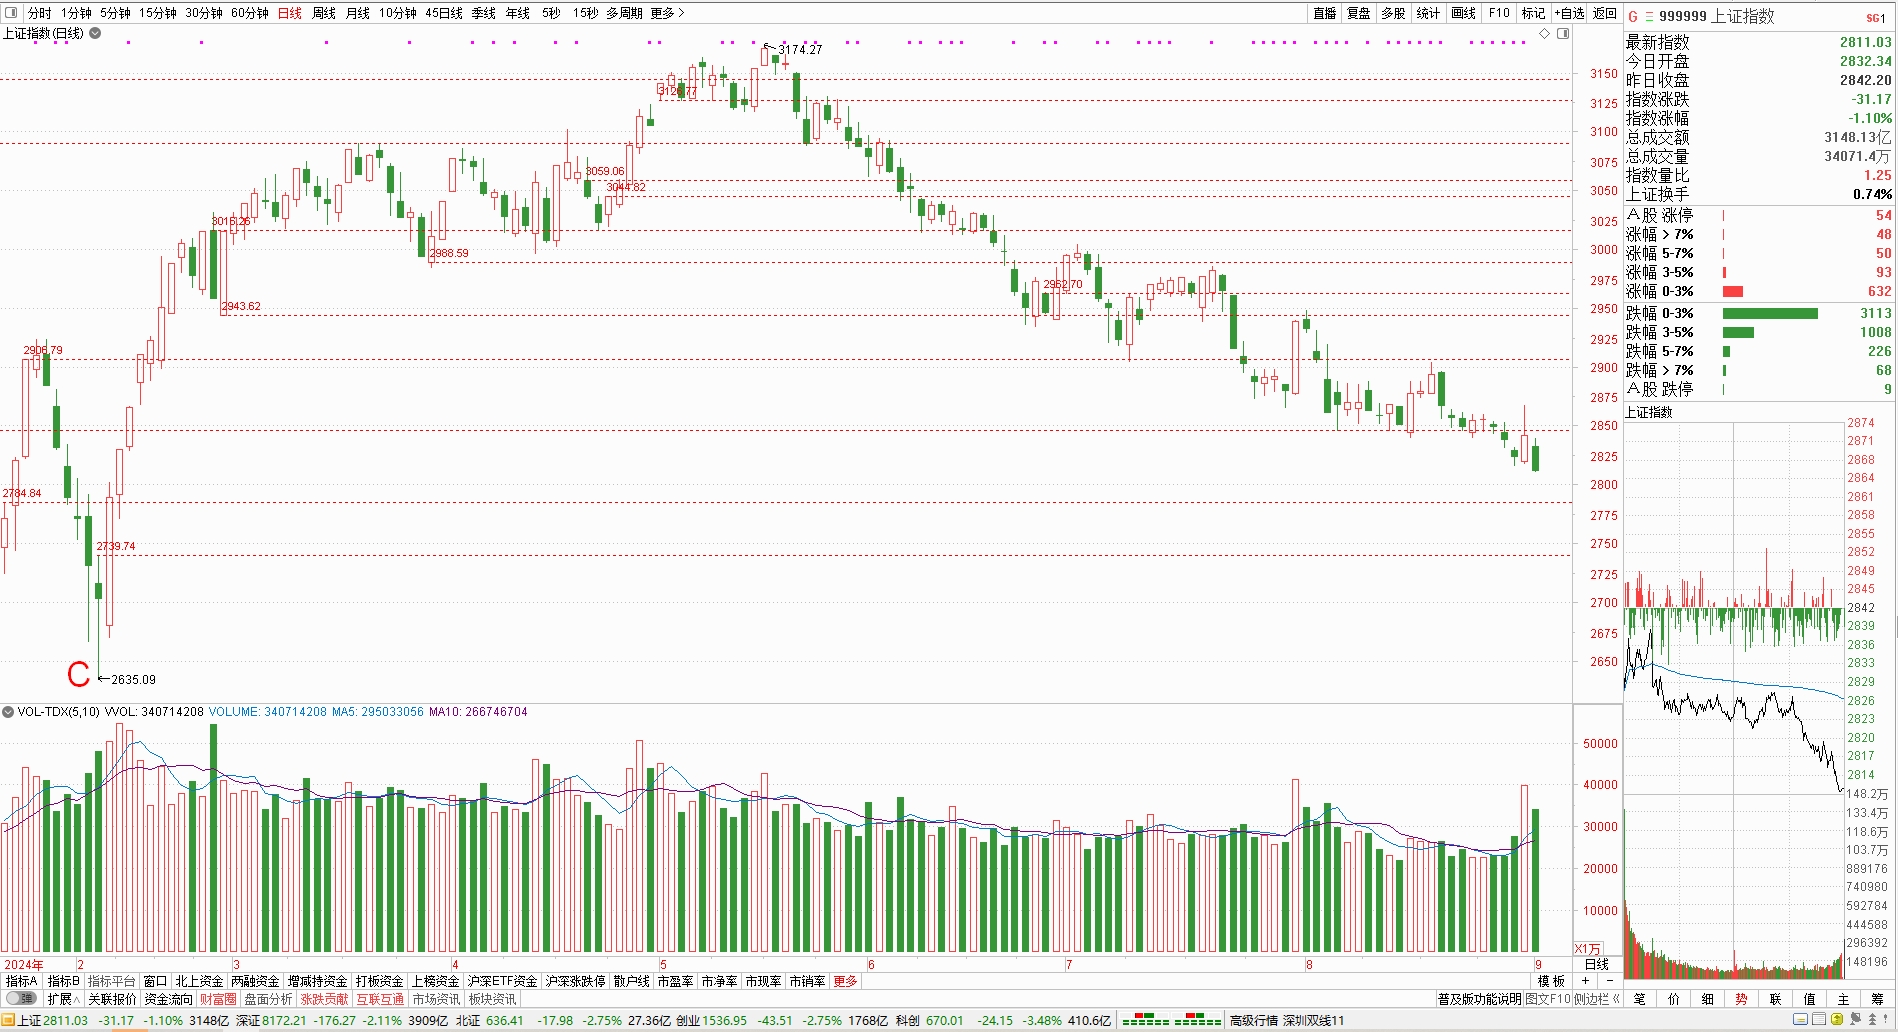Click the 直播 button in top toolbar

pos(1324,13)
